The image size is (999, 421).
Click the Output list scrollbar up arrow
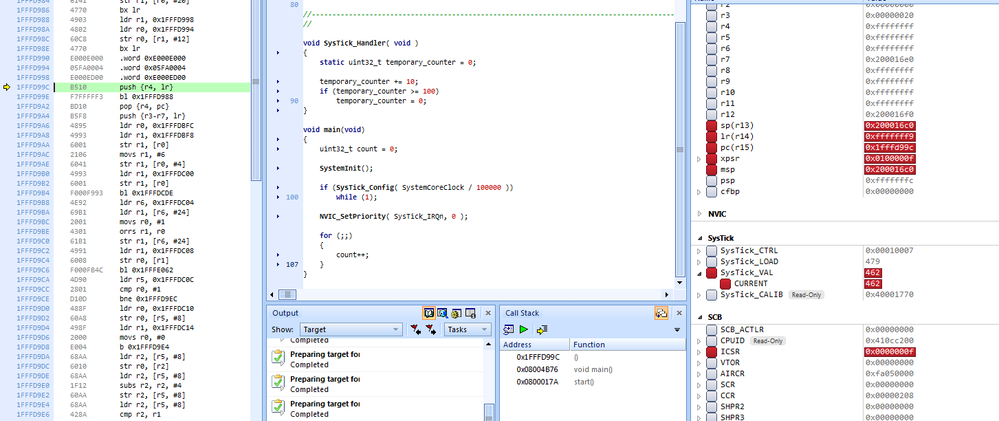[488, 344]
